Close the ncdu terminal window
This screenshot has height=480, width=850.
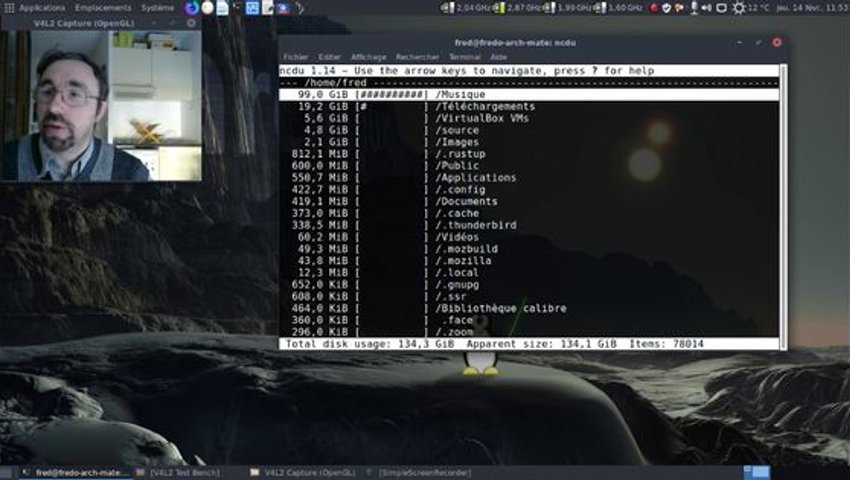tap(777, 42)
